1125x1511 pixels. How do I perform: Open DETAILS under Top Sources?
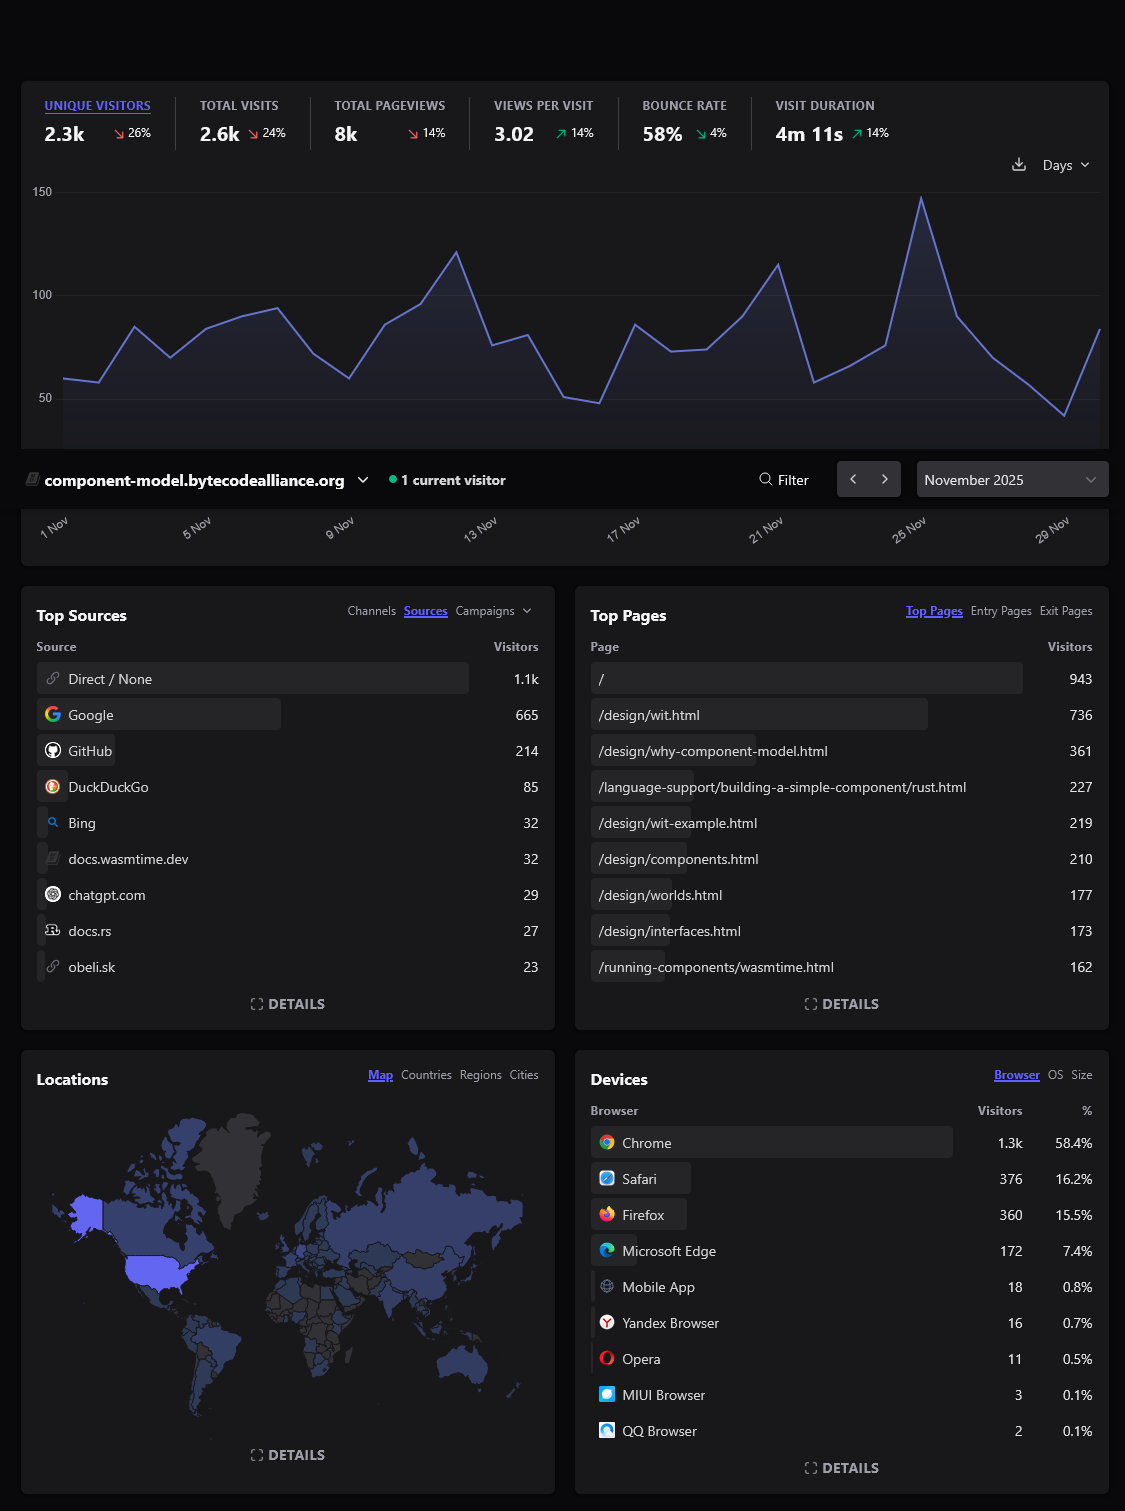(x=288, y=1004)
